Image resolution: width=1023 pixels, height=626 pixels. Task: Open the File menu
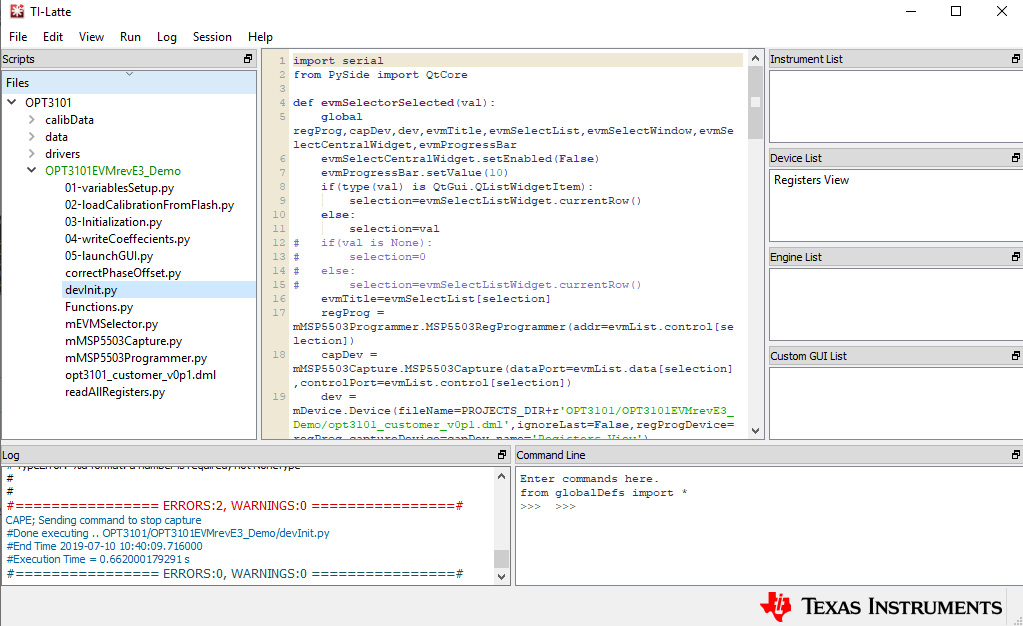click(18, 37)
